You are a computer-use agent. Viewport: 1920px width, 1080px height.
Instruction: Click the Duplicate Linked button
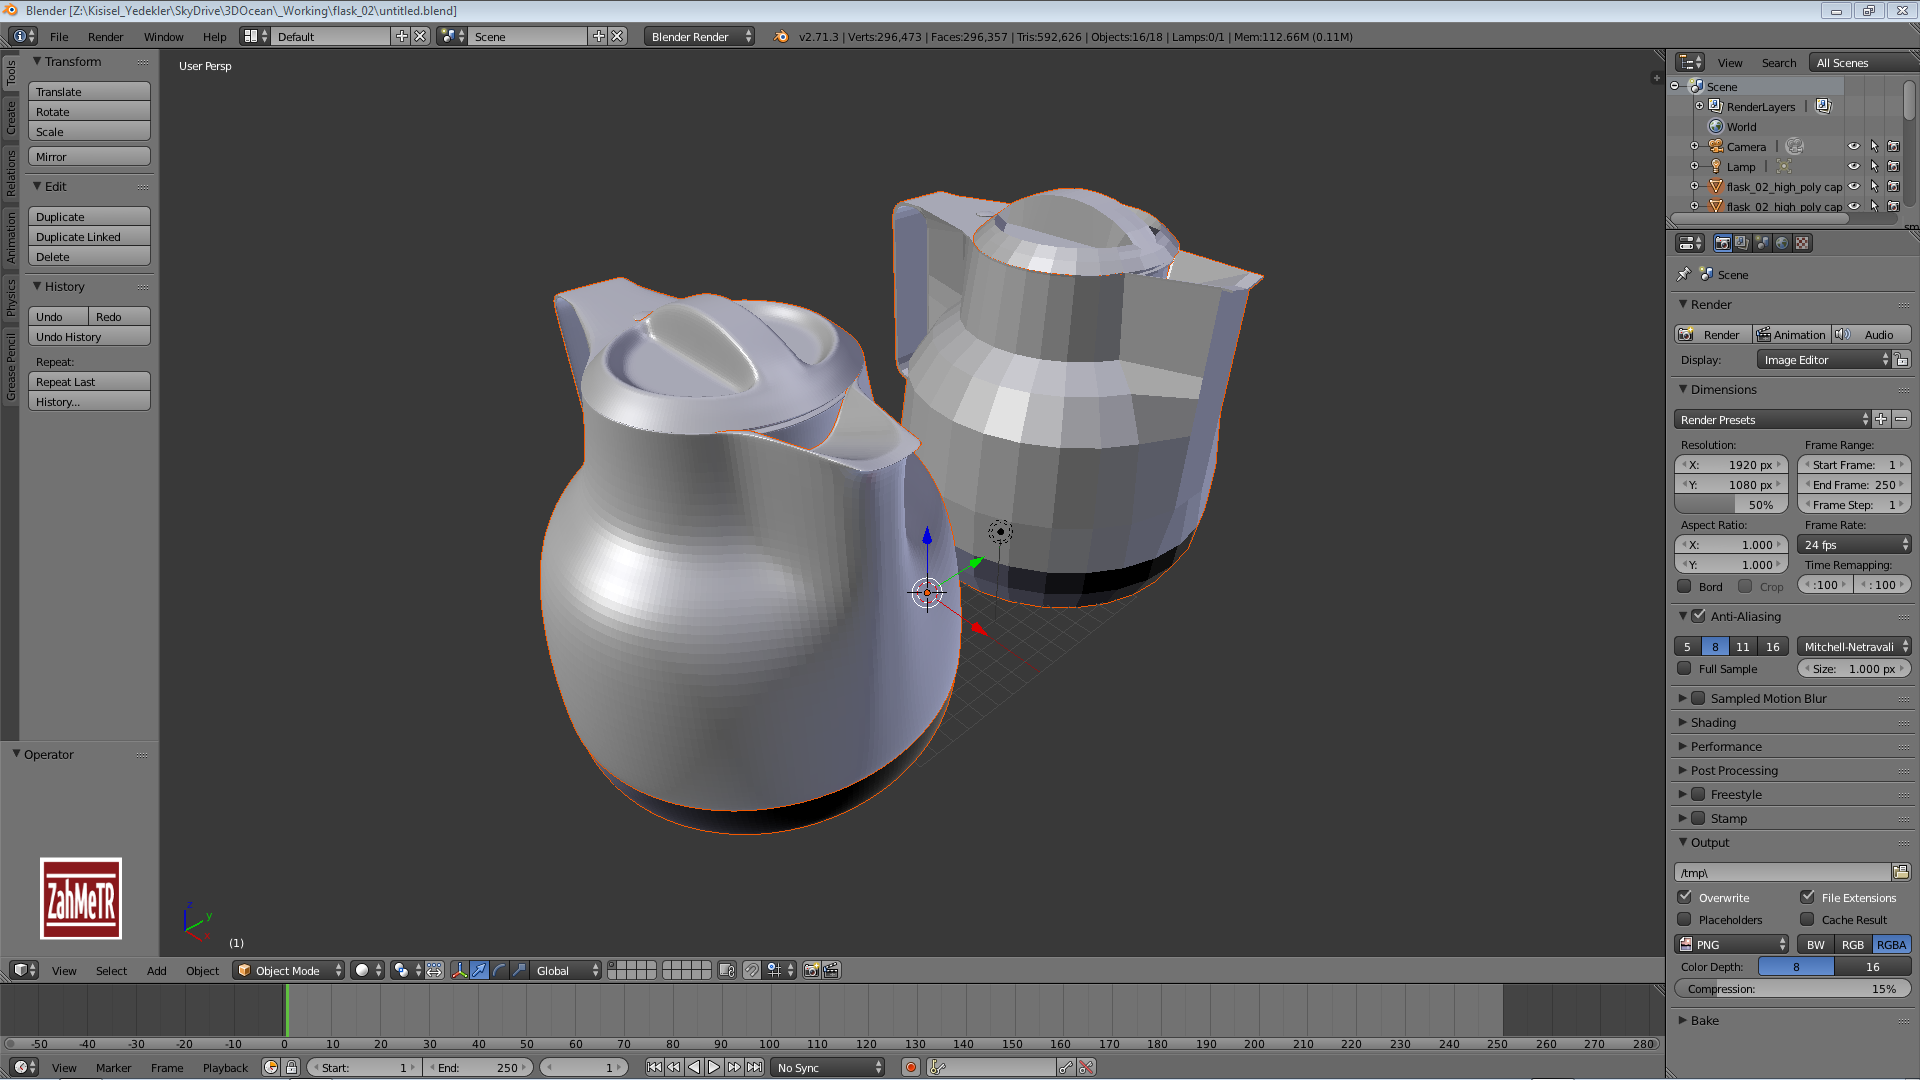[89, 237]
